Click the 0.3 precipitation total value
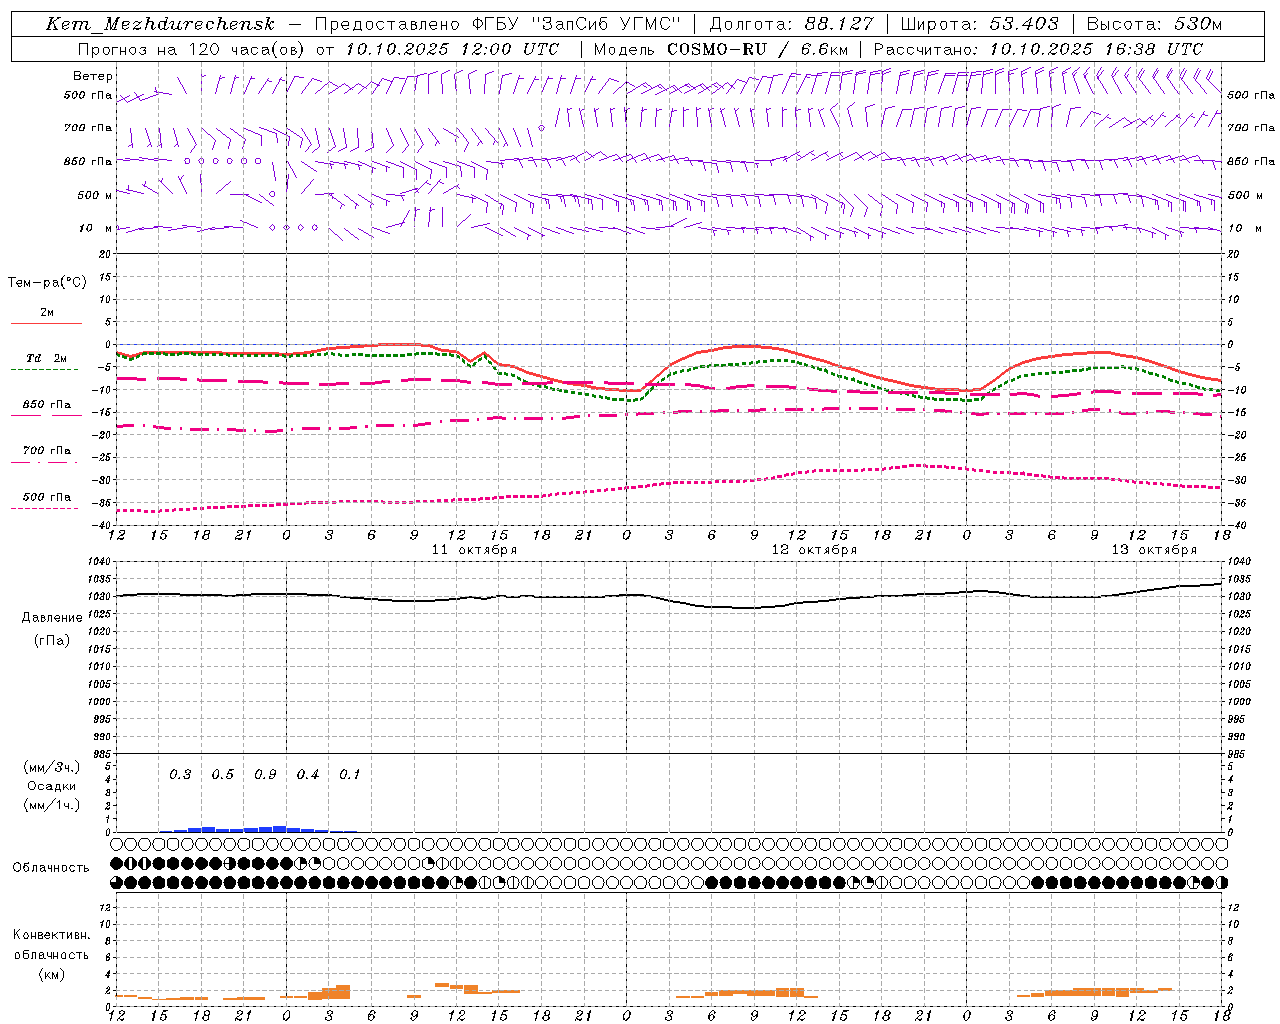Screen dimensions: 1280x1024 coord(180,774)
